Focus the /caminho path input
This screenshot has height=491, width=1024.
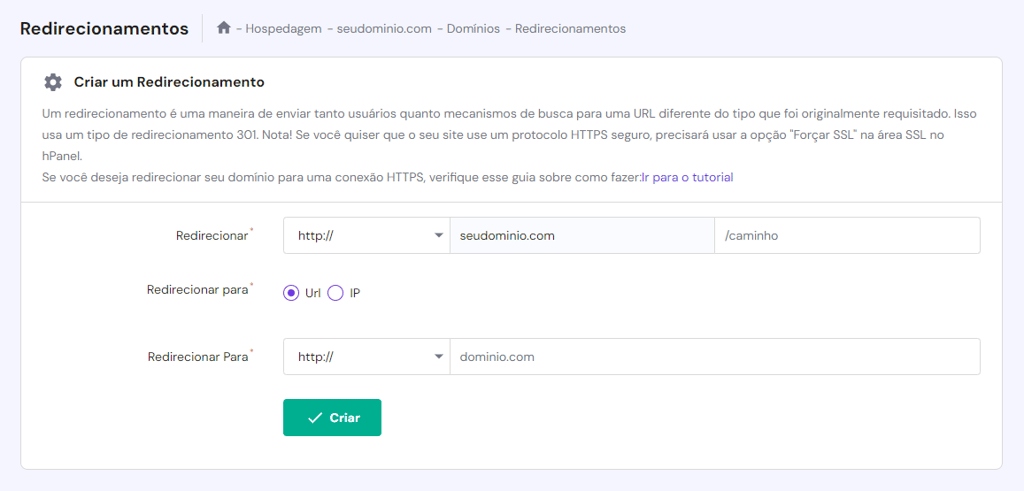click(x=848, y=235)
